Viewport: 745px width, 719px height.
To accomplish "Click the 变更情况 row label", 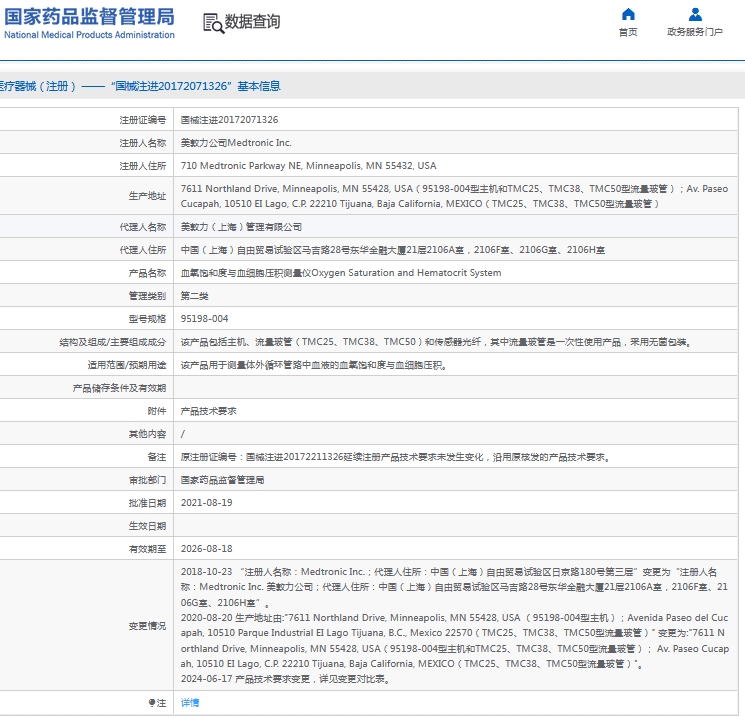I will coord(147,626).
